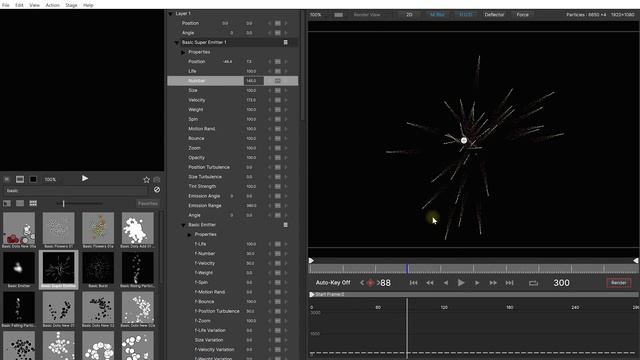Click the menu icon on Basic Emitter row
Viewport: 640px width, 360px height.
[285, 225]
